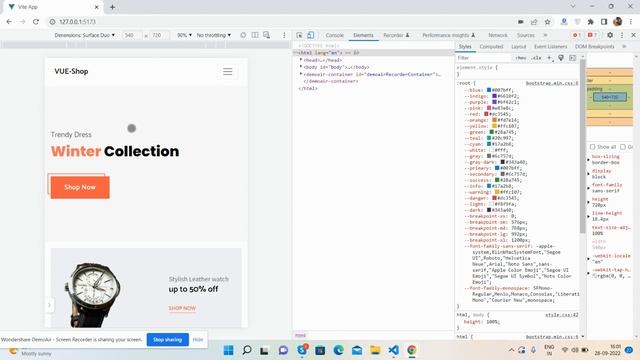Click the red error count badge
Screen dimensions: 640x360
click(577, 36)
